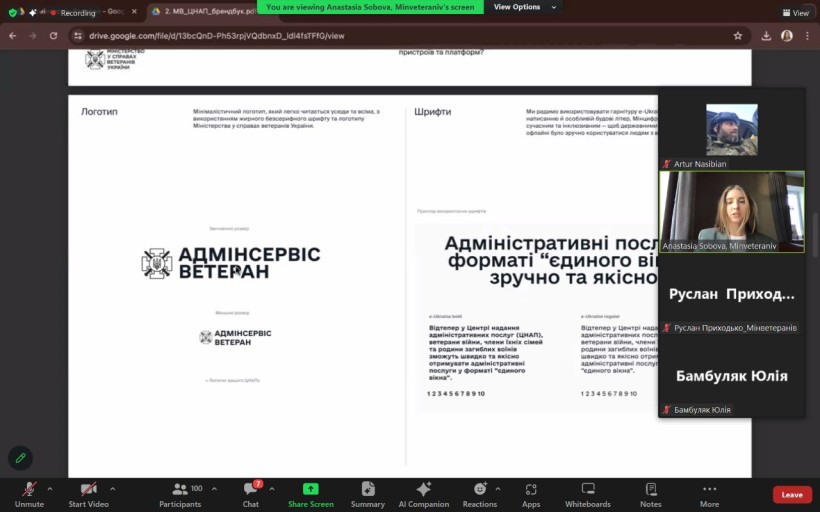This screenshot has height=512, width=820.
Task: Open the Participants panel
Action: click(180, 495)
